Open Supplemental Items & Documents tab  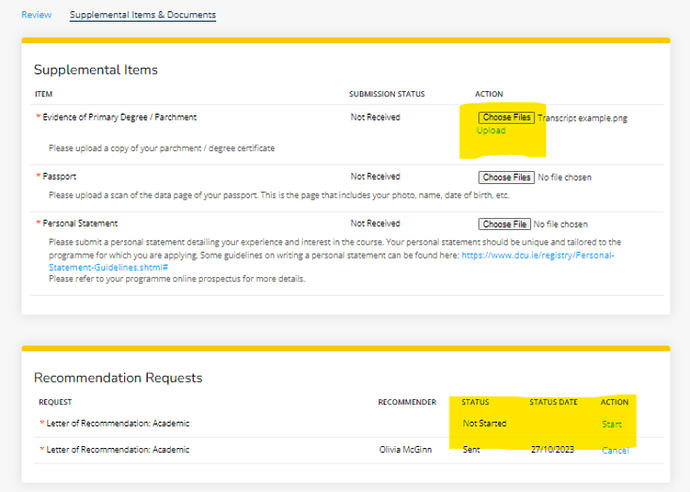(142, 15)
